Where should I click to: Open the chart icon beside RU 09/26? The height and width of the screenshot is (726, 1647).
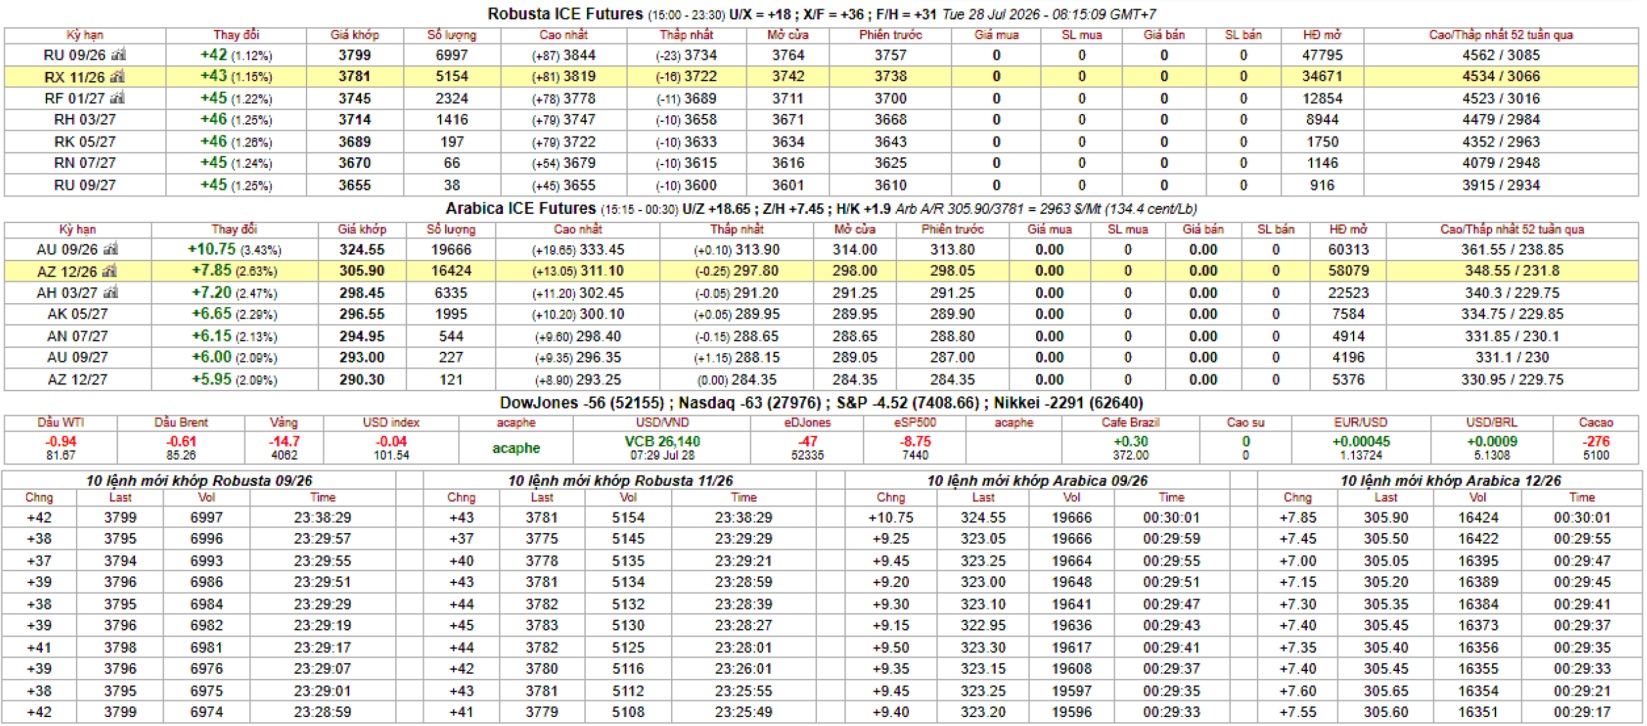point(119,55)
